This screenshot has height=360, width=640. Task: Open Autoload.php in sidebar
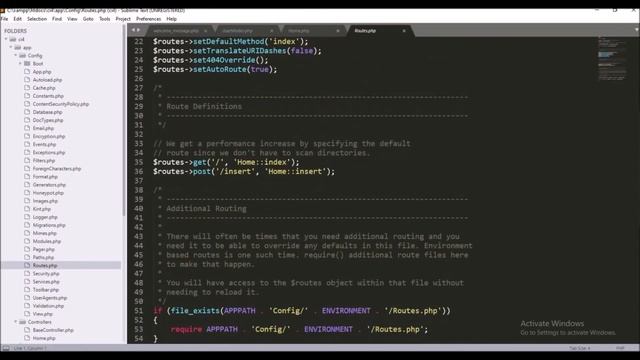(x=47, y=80)
